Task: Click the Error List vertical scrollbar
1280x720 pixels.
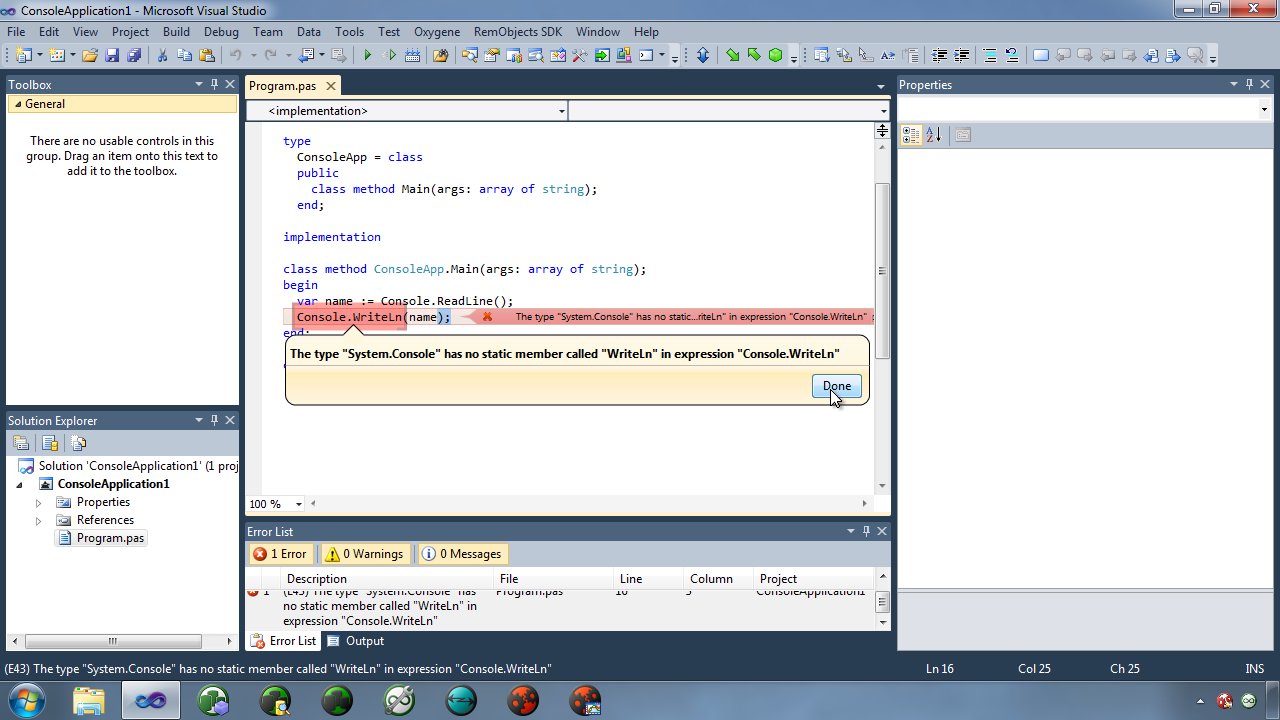Action: coord(882,601)
